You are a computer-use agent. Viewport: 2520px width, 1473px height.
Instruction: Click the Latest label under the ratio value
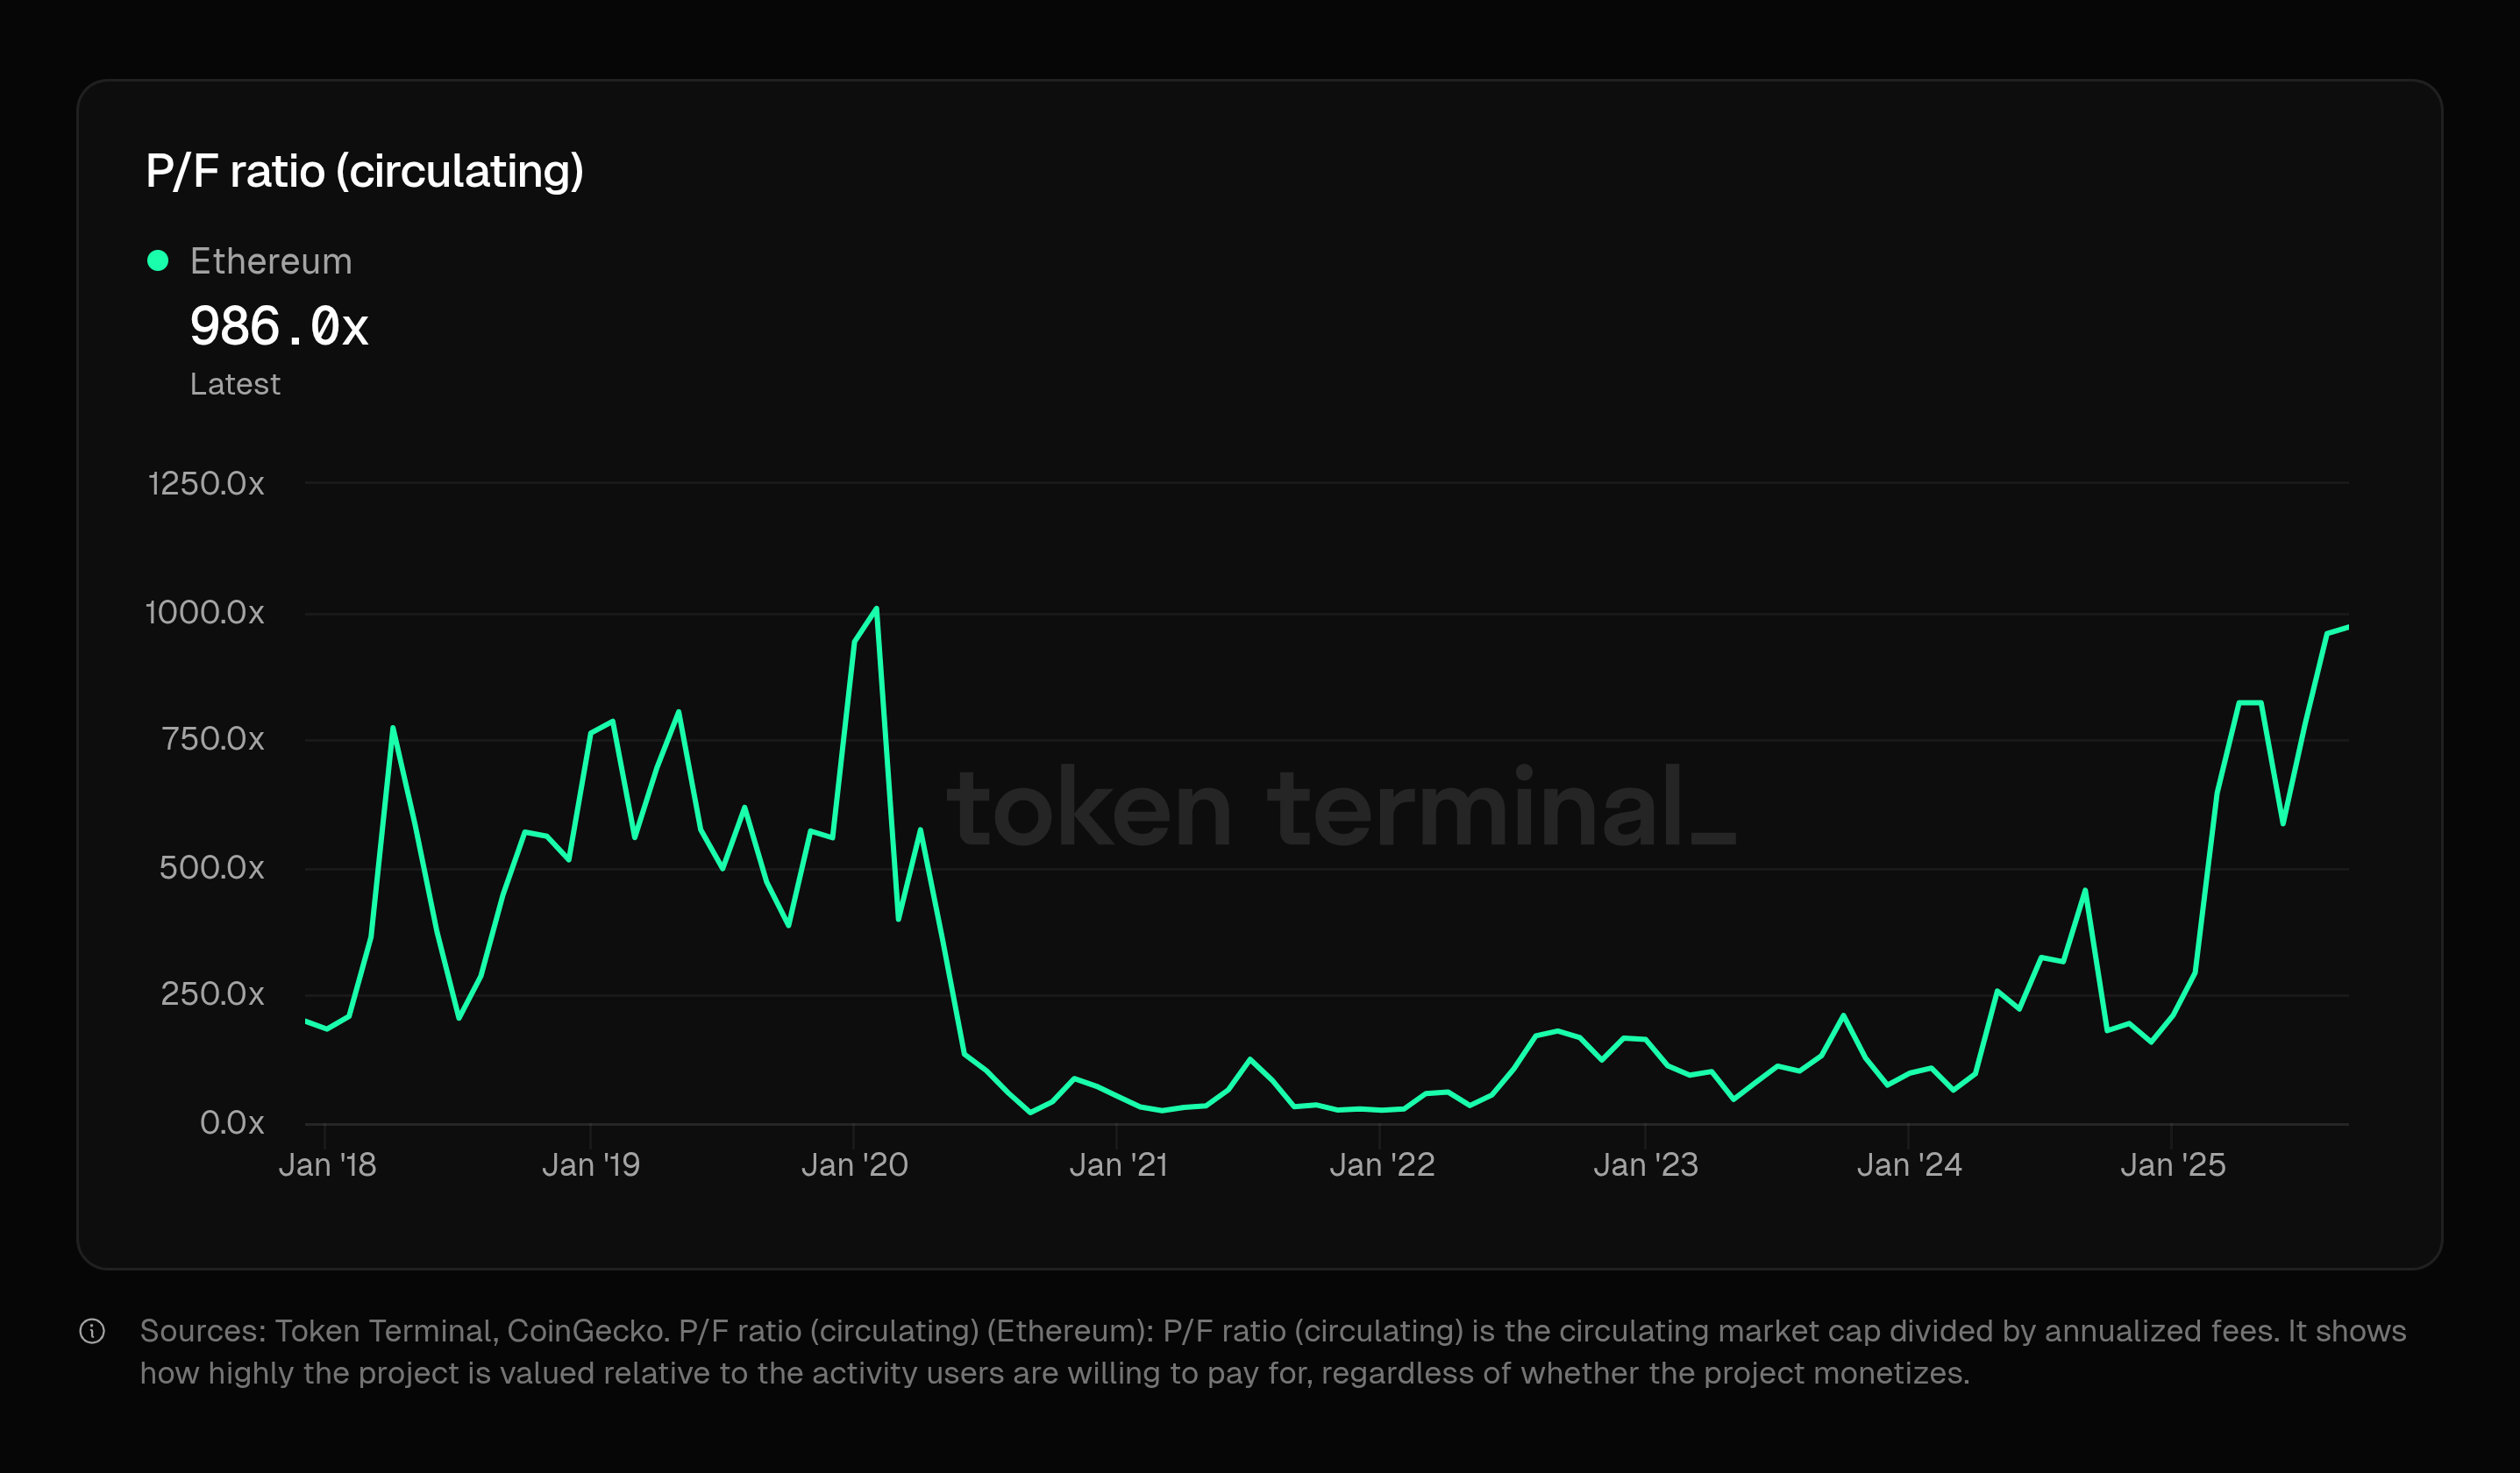[x=235, y=383]
